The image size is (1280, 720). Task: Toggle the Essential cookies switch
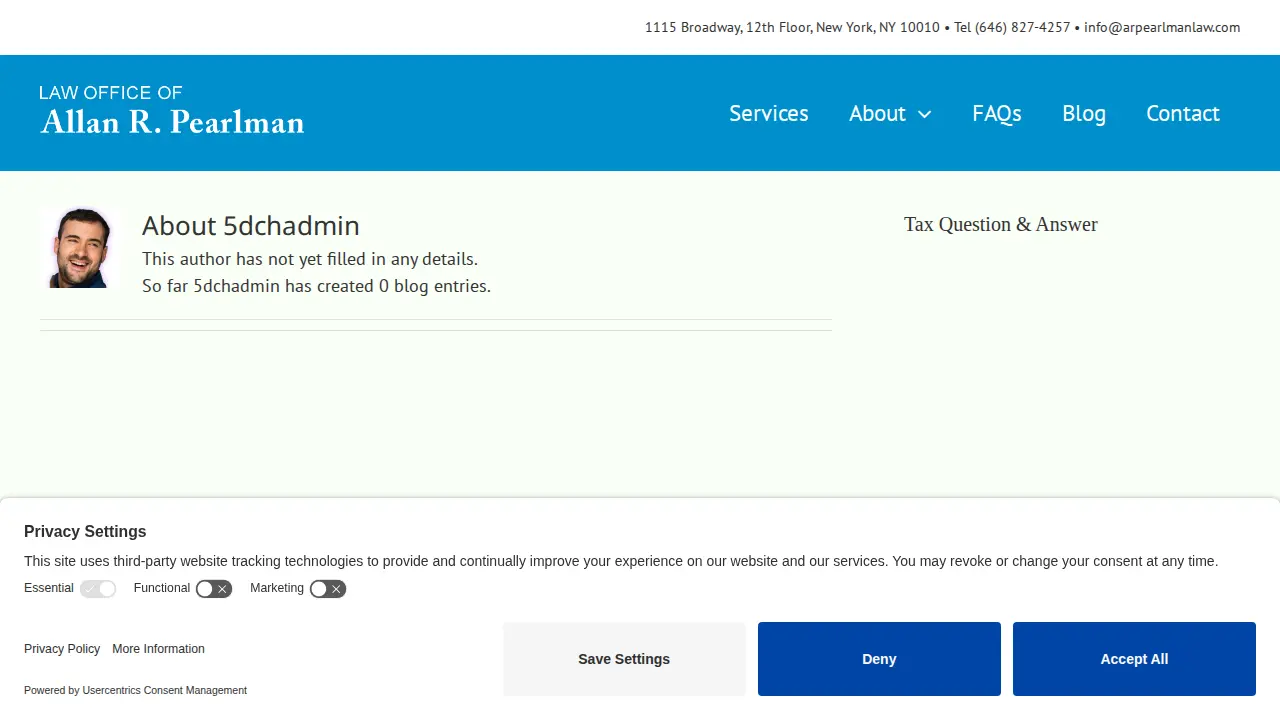click(x=98, y=589)
